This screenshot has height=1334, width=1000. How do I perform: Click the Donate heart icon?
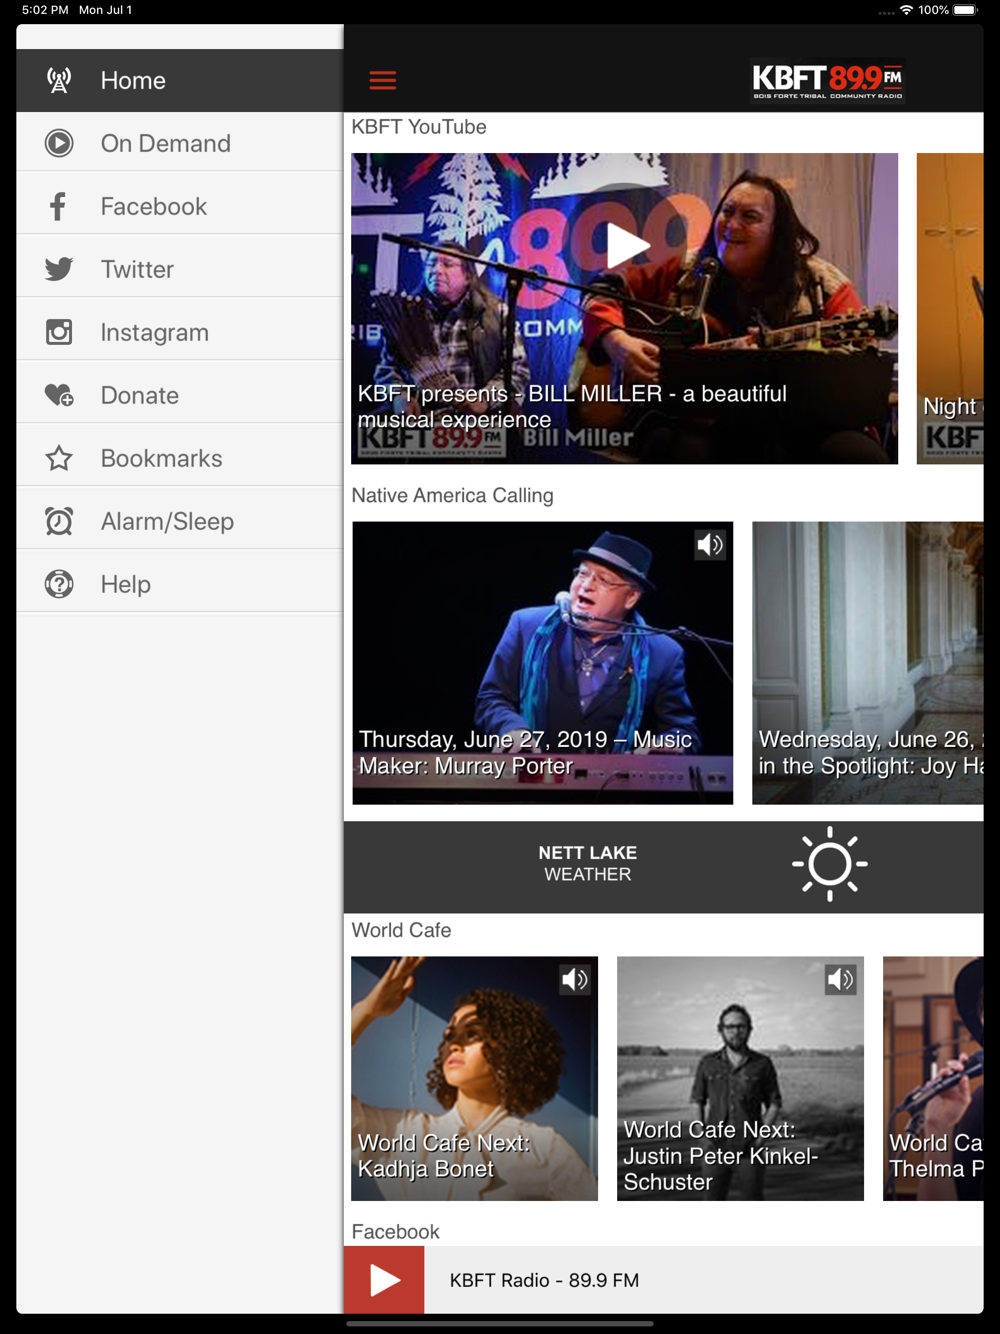coord(59,395)
